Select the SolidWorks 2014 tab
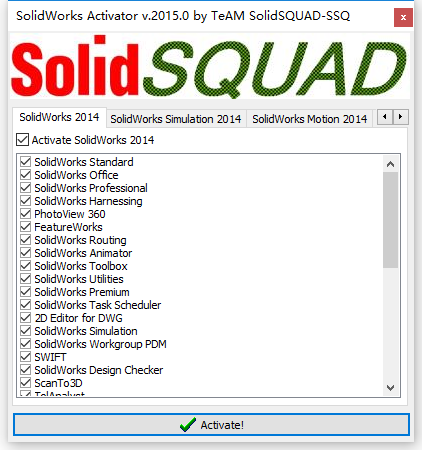This screenshot has height=450, width=422. point(59,117)
